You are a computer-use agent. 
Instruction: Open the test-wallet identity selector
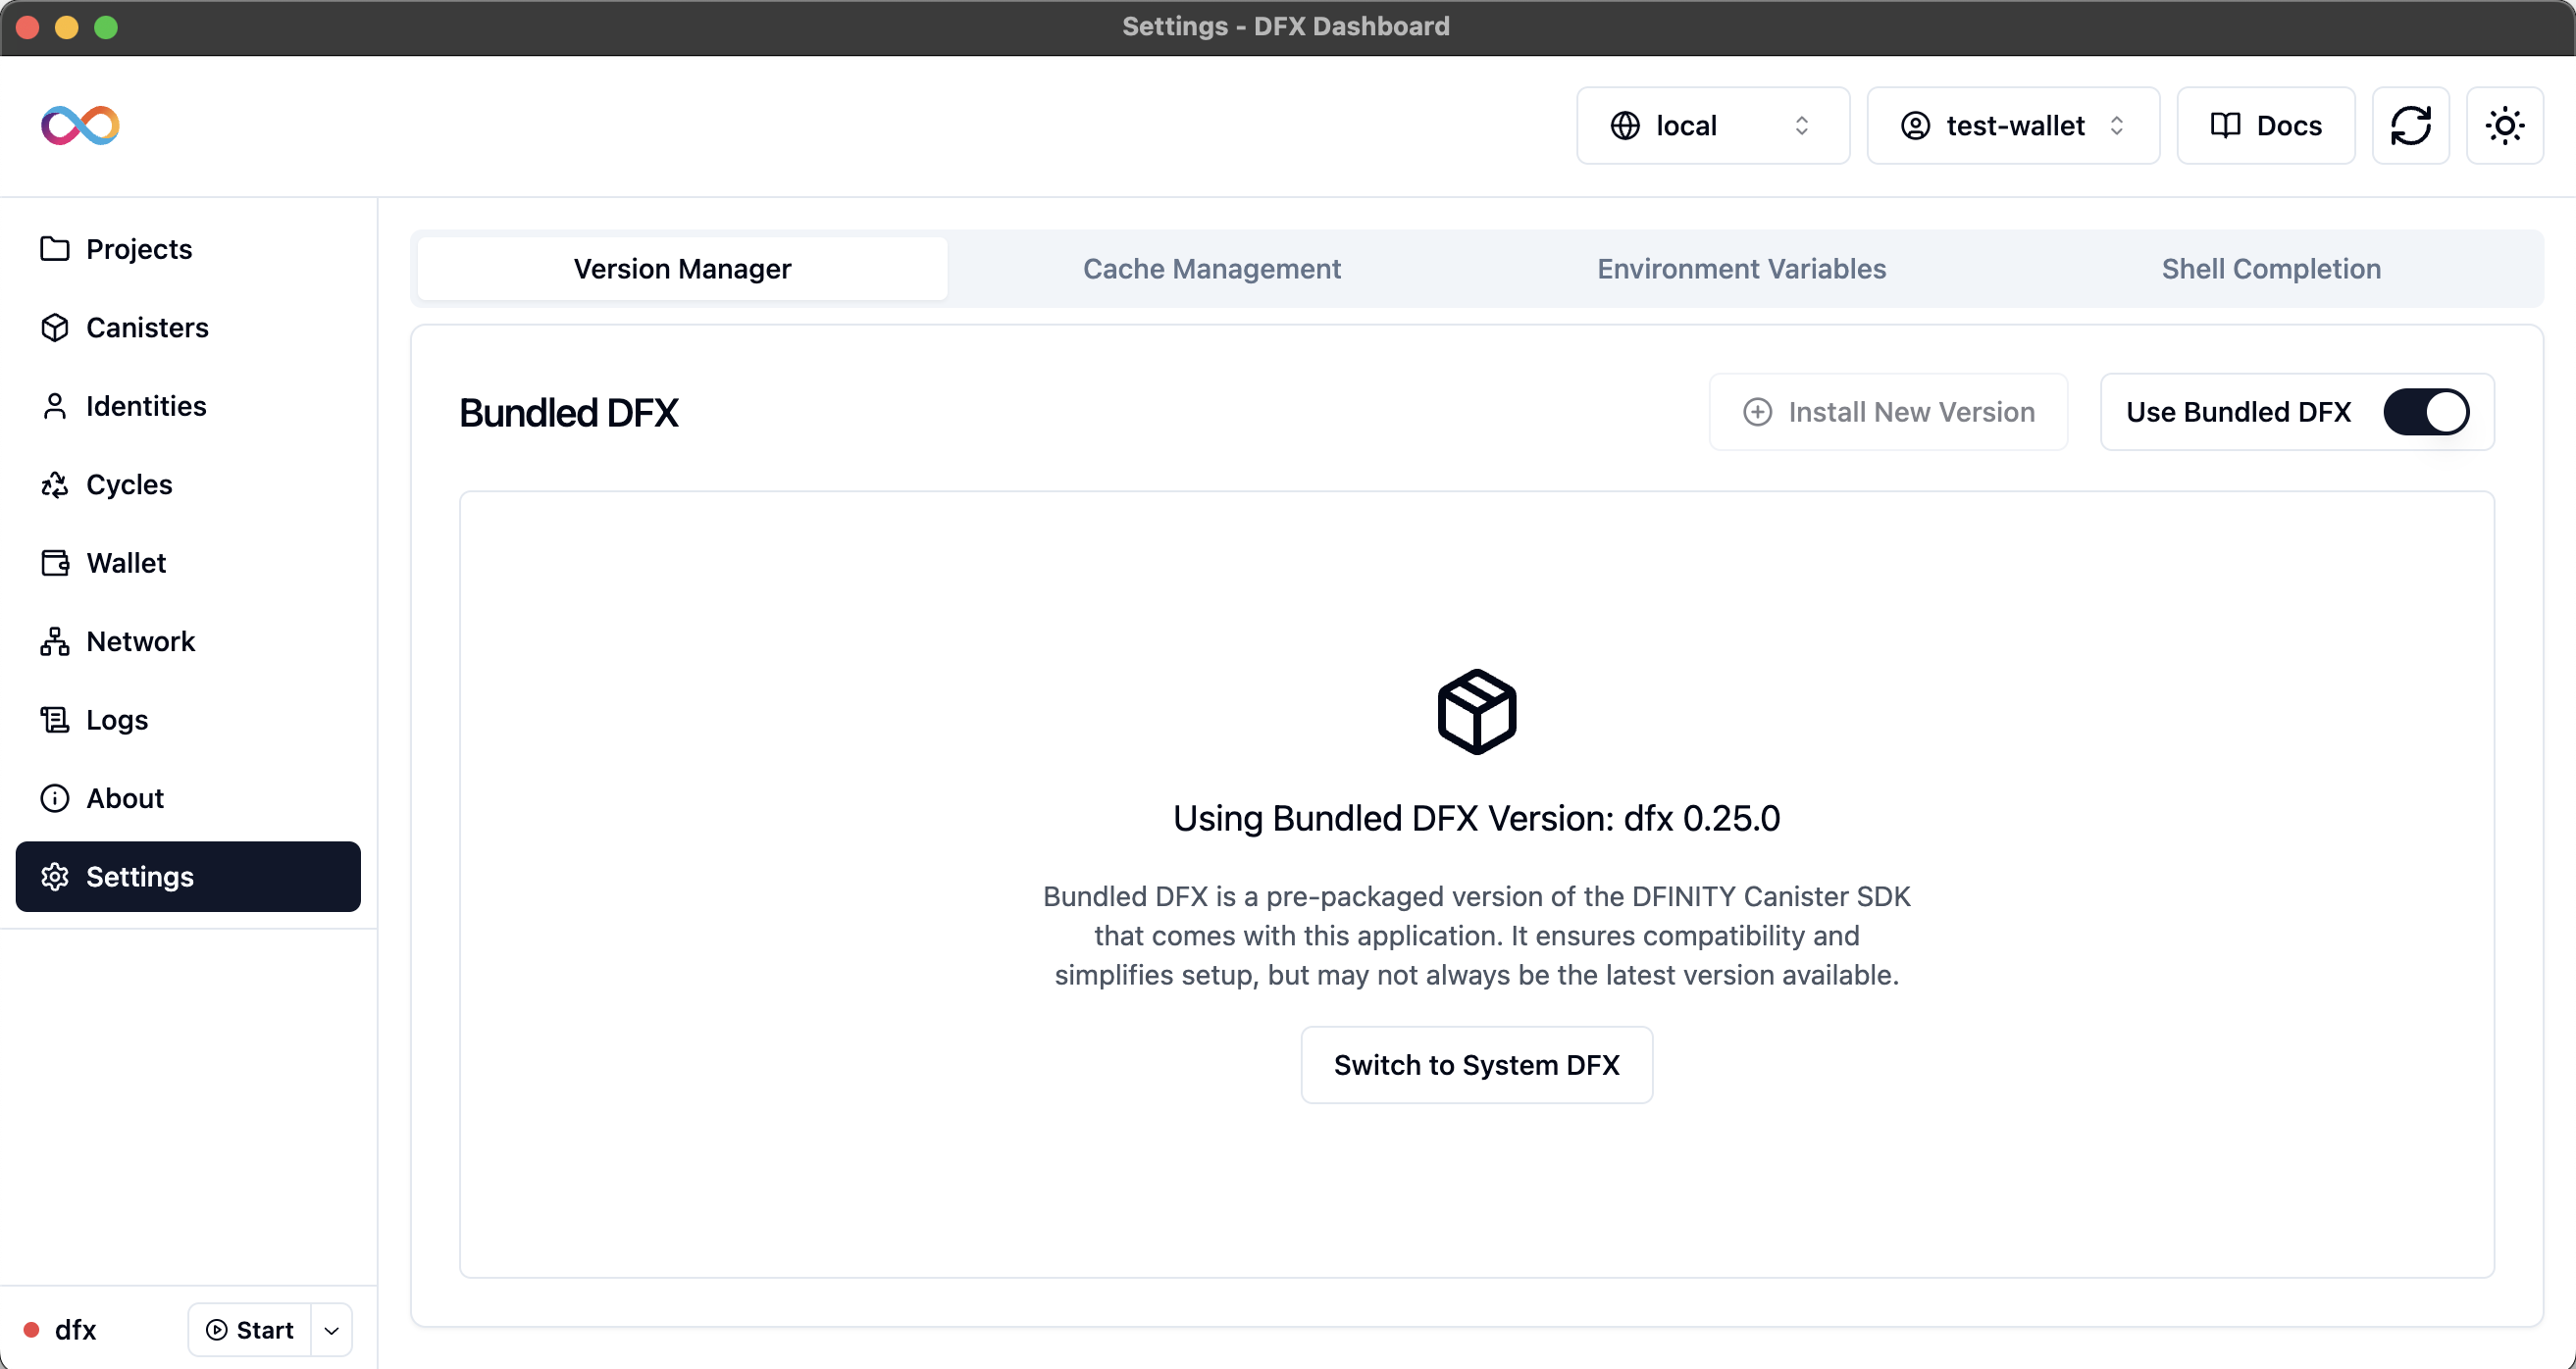(2013, 125)
